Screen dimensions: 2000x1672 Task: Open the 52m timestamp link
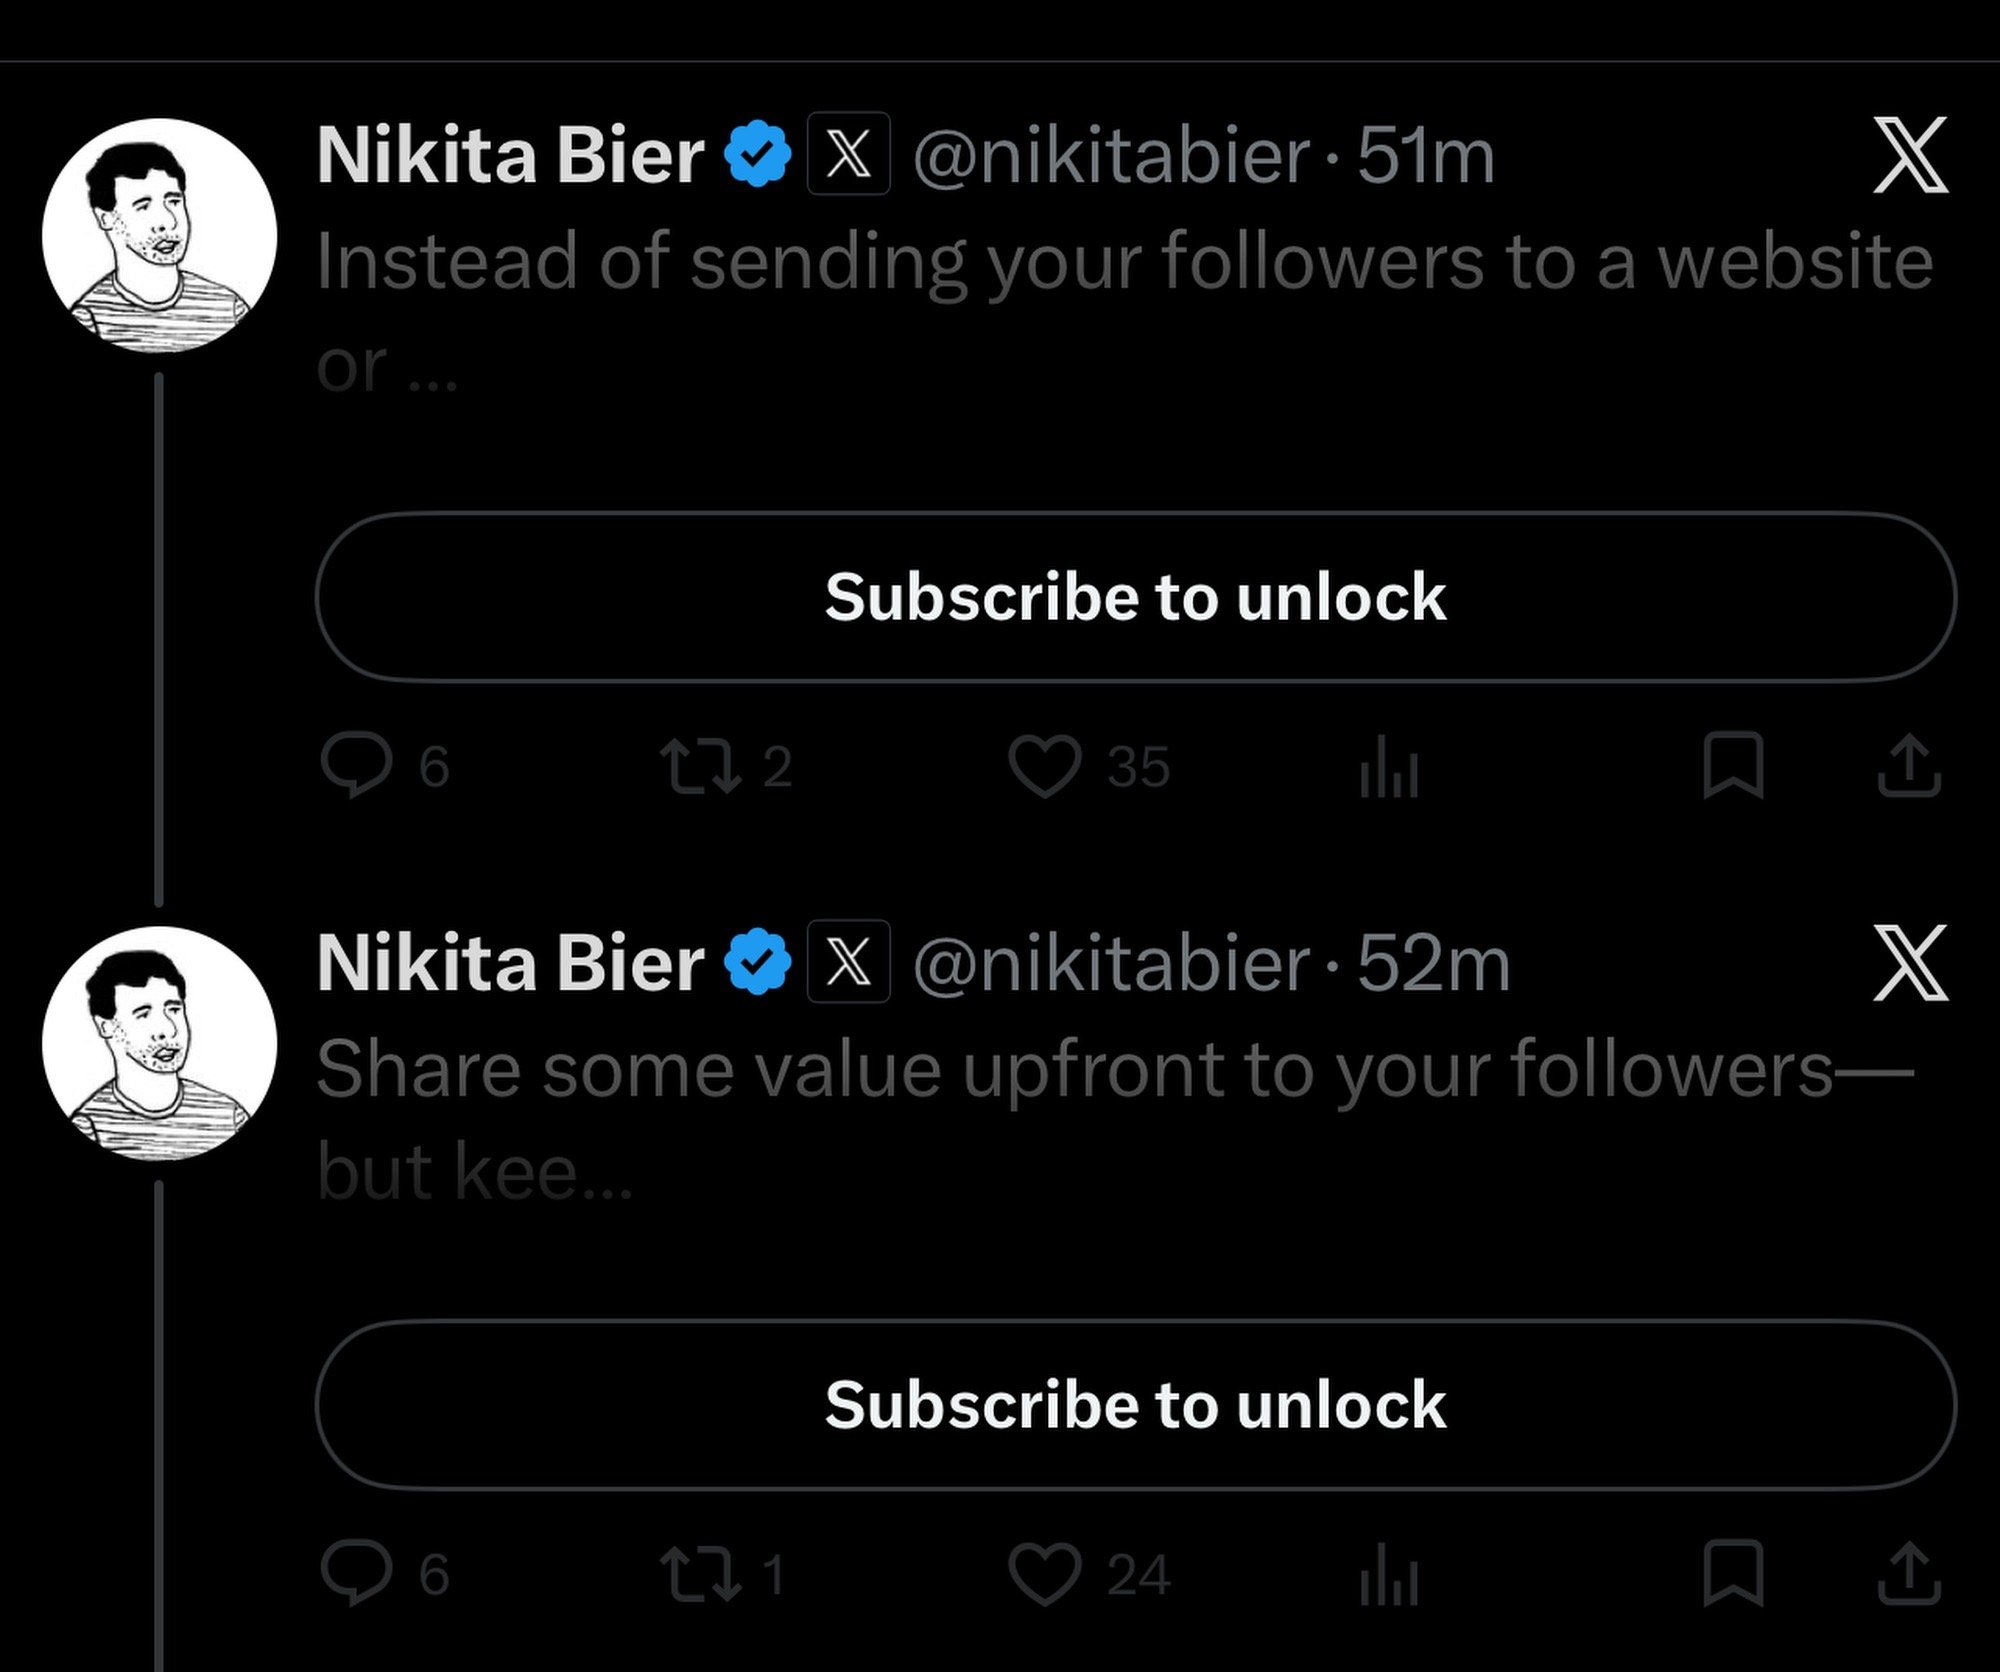[1433, 964]
